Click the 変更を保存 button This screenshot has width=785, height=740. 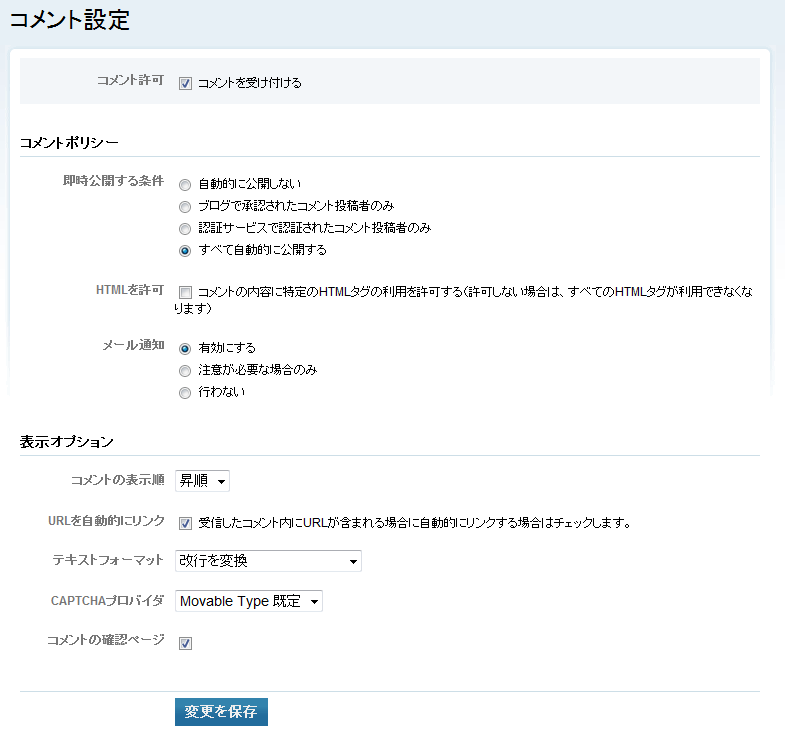221,712
